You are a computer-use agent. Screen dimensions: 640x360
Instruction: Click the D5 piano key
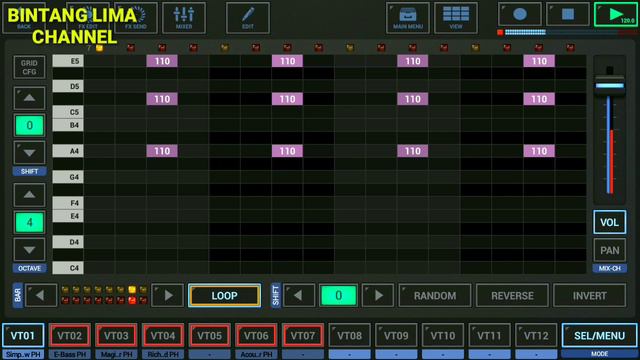click(x=68, y=86)
